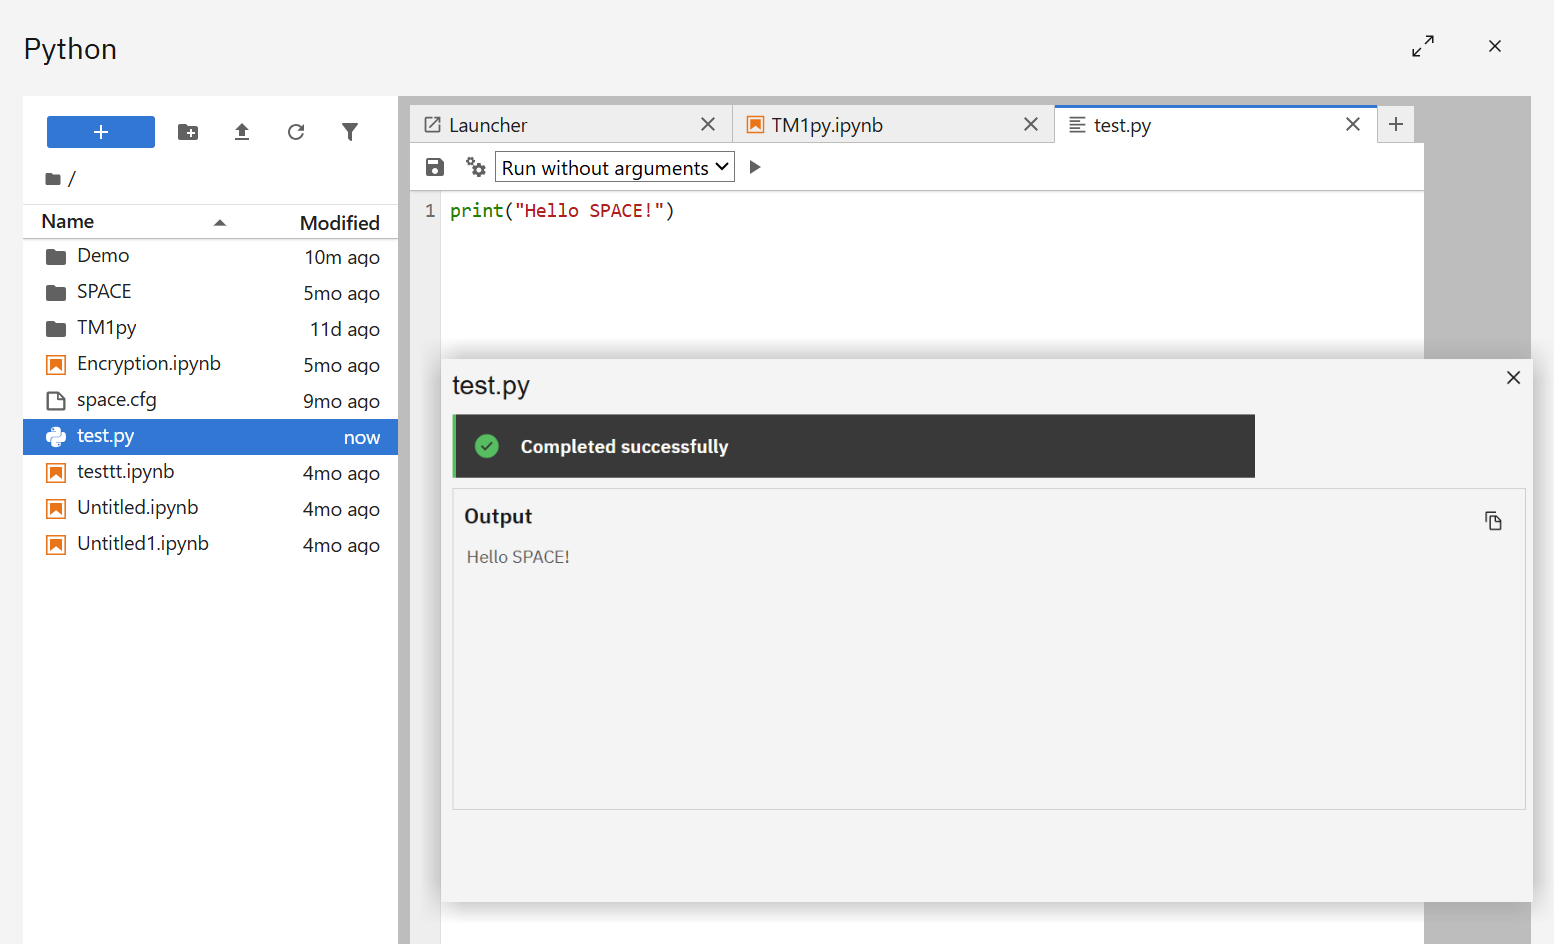Image resolution: width=1555 pixels, height=944 pixels.
Task: Upload a file using the upload icon
Action: (242, 131)
